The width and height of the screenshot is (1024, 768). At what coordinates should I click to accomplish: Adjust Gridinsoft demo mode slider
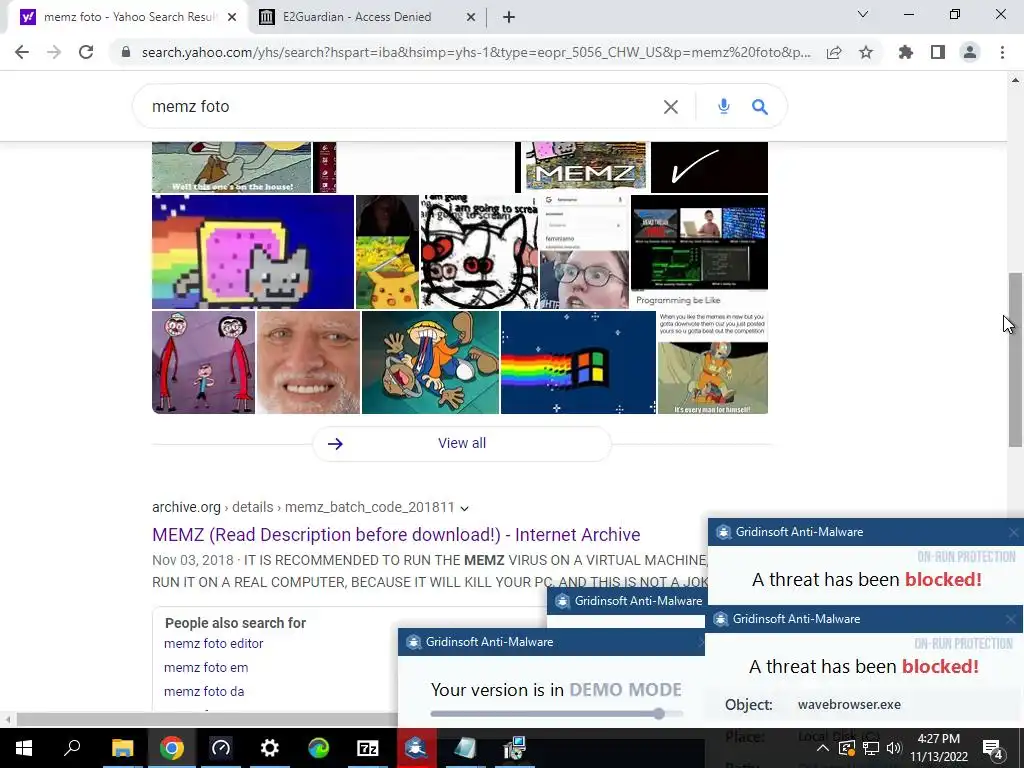click(659, 714)
